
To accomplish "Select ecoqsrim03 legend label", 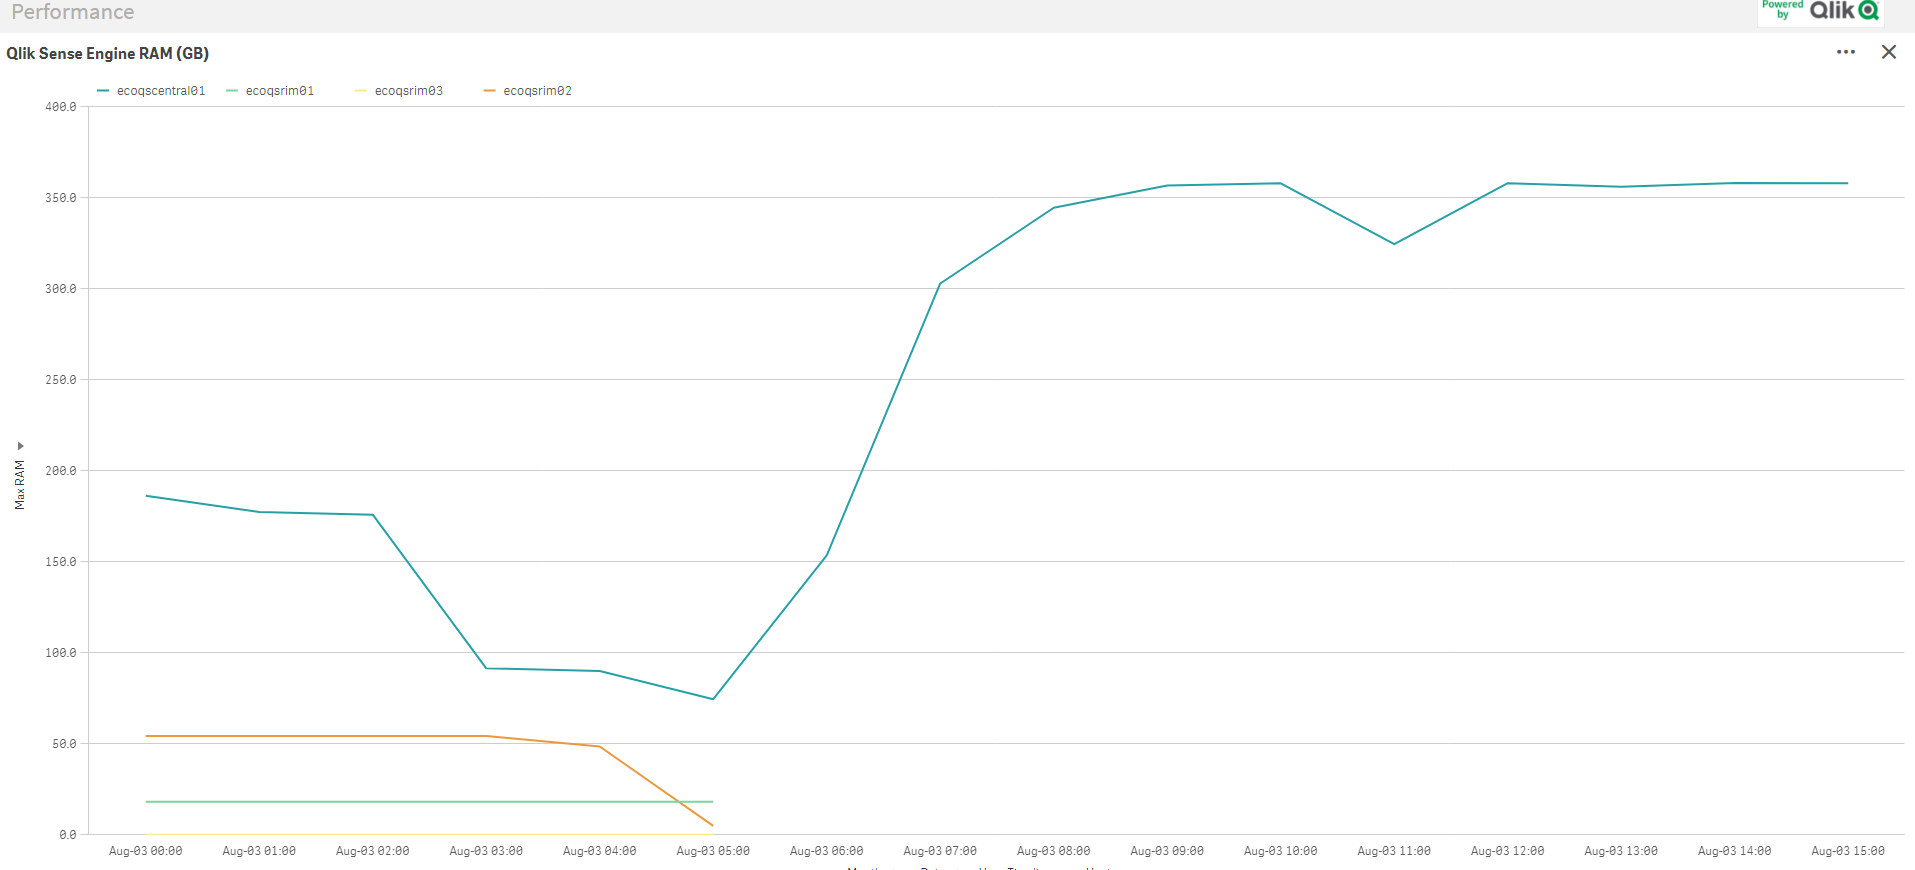I will (409, 91).
